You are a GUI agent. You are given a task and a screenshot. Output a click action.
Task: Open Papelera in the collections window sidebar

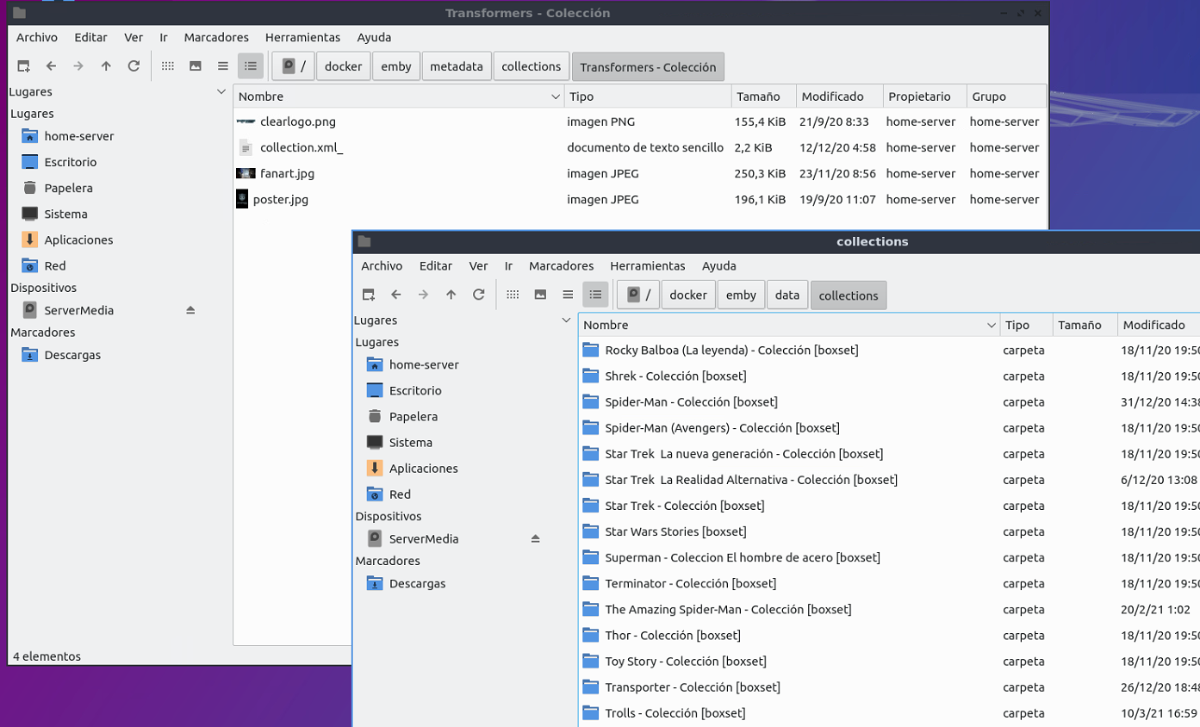(x=413, y=417)
